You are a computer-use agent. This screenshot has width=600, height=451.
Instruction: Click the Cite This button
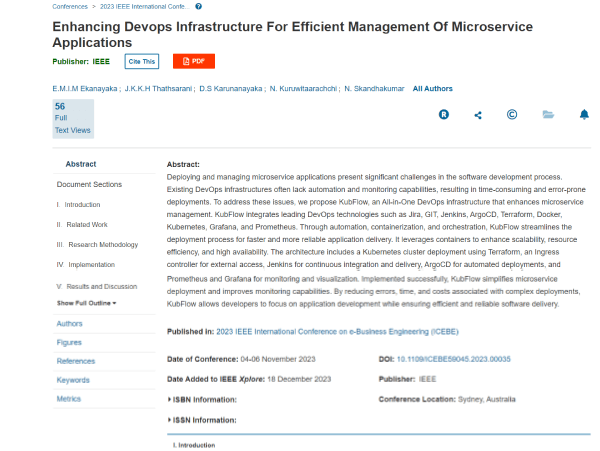pos(142,61)
